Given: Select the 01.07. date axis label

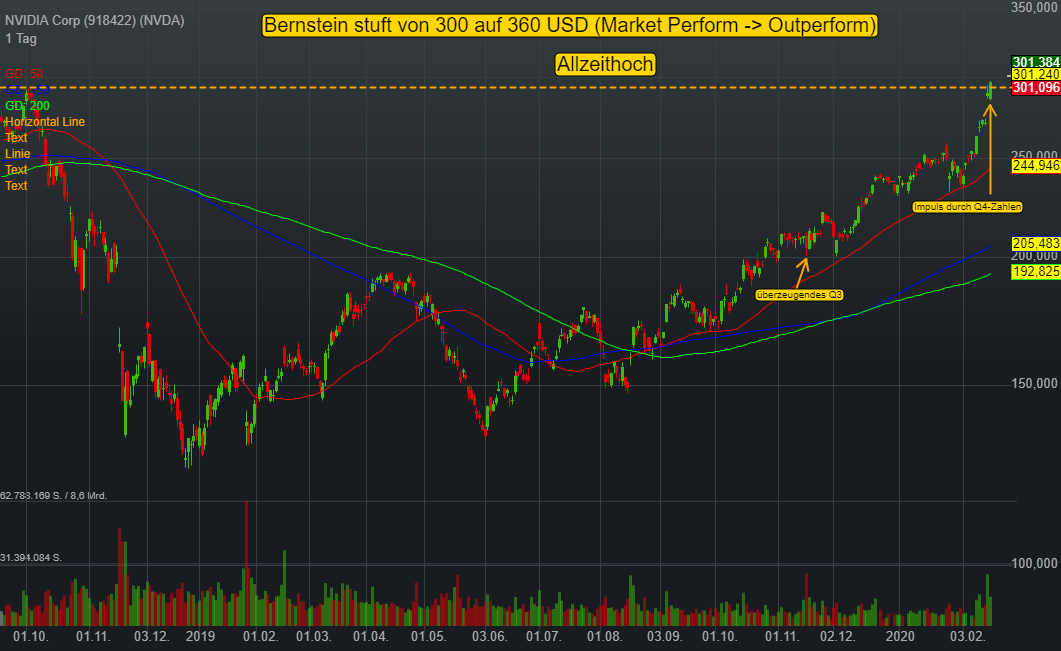Looking at the screenshot, I should click(x=543, y=637).
